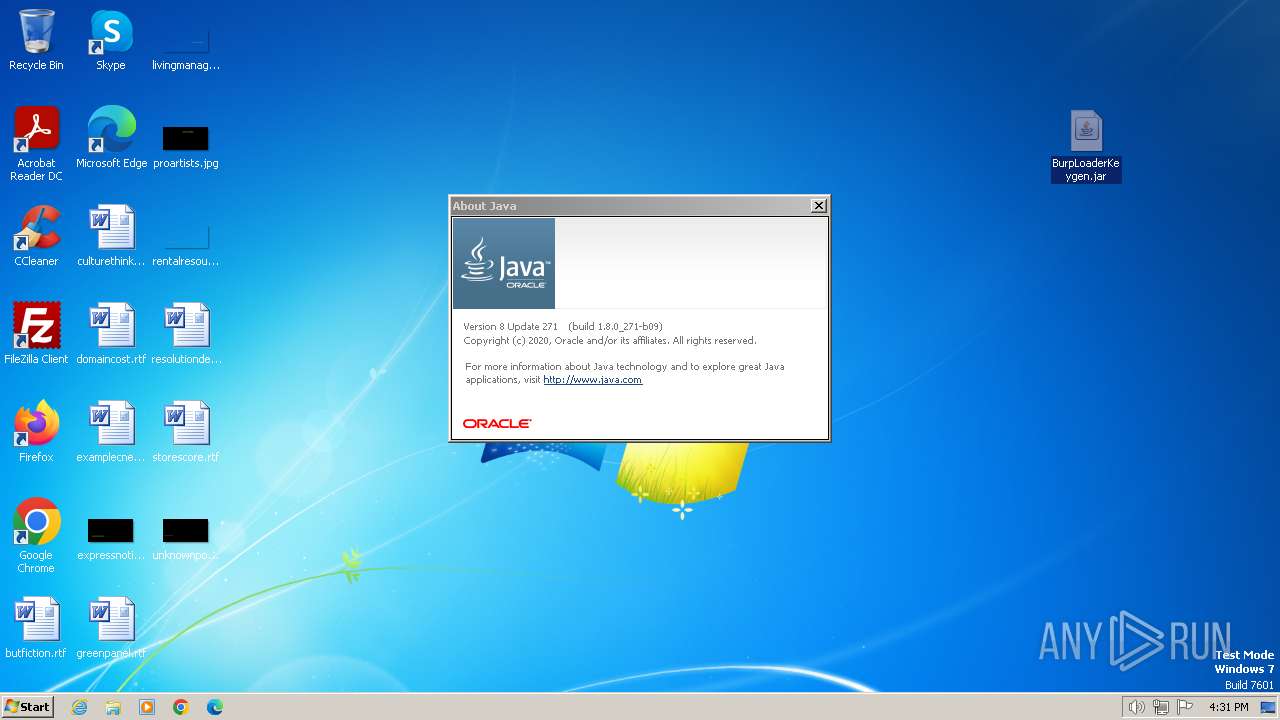
Task: Select the Skype shortcut icon
Action: (x=111, y=40)
